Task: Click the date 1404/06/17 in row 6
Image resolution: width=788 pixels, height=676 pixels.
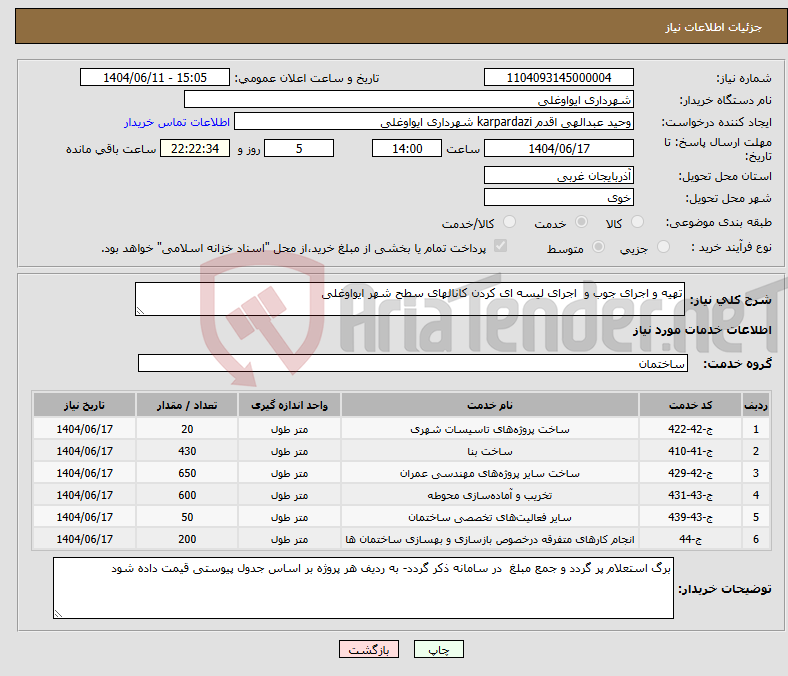Action: coord(84,539)
